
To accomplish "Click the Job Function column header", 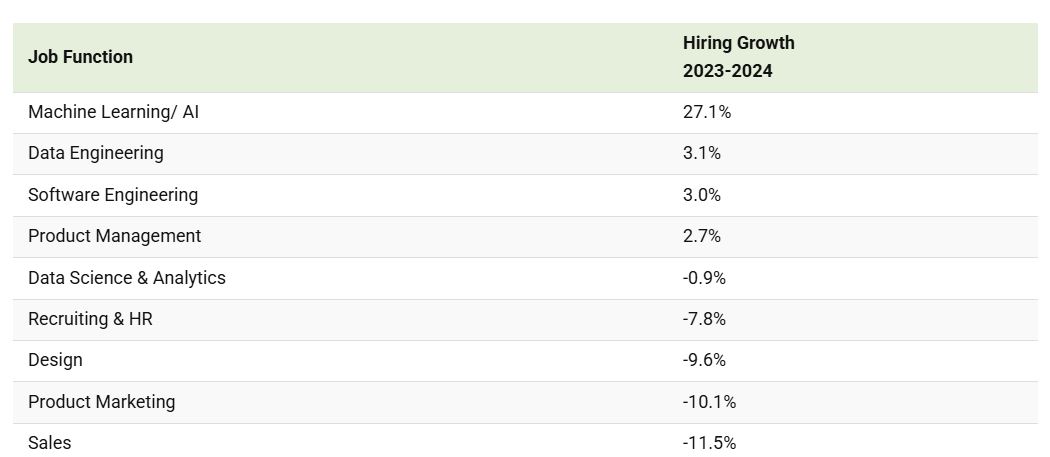I will [x=80, y=57].
